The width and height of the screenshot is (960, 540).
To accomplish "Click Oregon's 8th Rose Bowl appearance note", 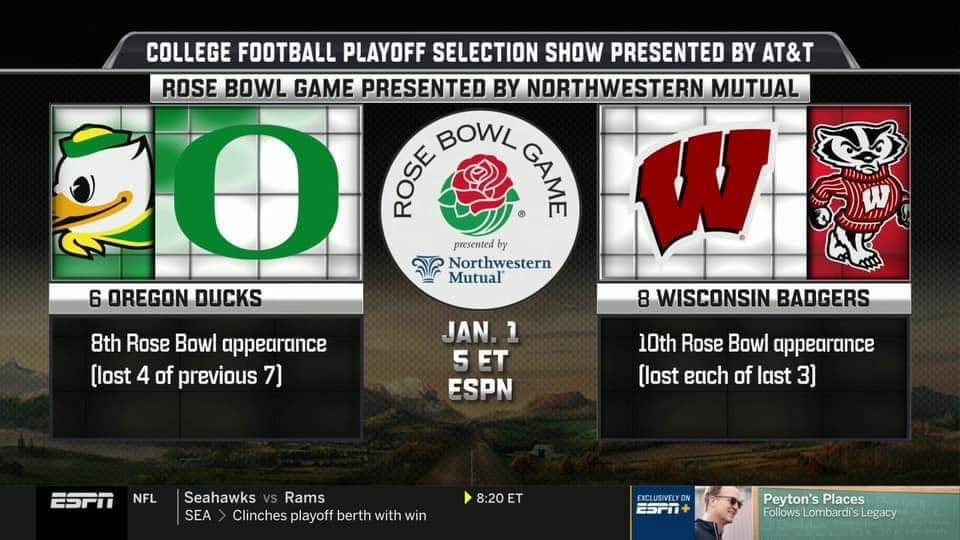I will tap(207, 361).
